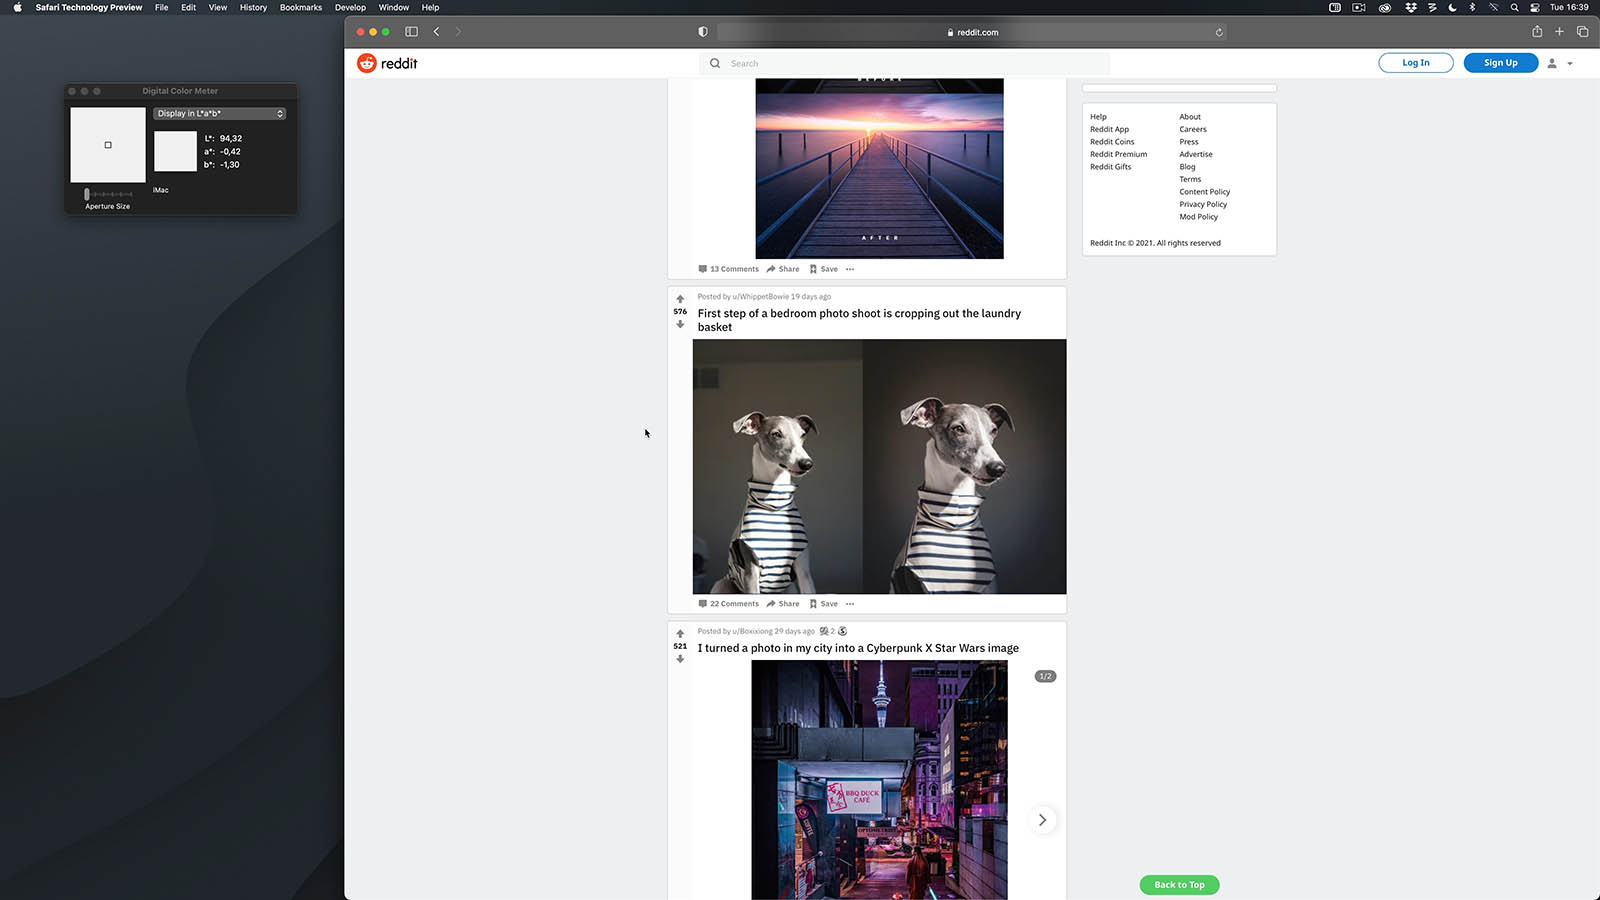Click the Reddit logo home link

tap(387, 63)
